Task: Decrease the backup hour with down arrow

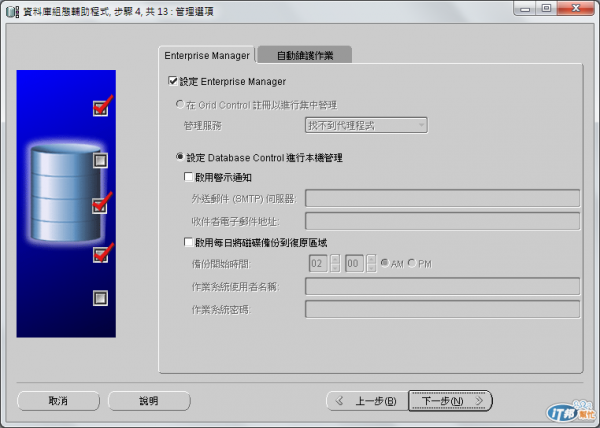Action: point(335,268)
